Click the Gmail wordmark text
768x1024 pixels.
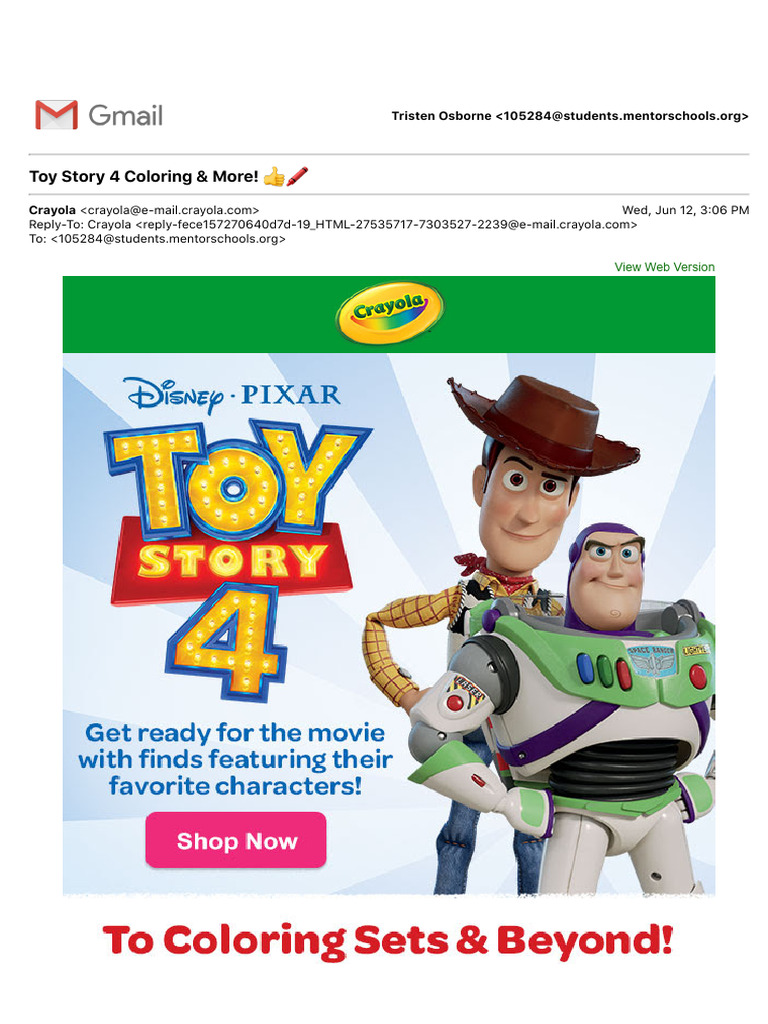coord(125,115)
